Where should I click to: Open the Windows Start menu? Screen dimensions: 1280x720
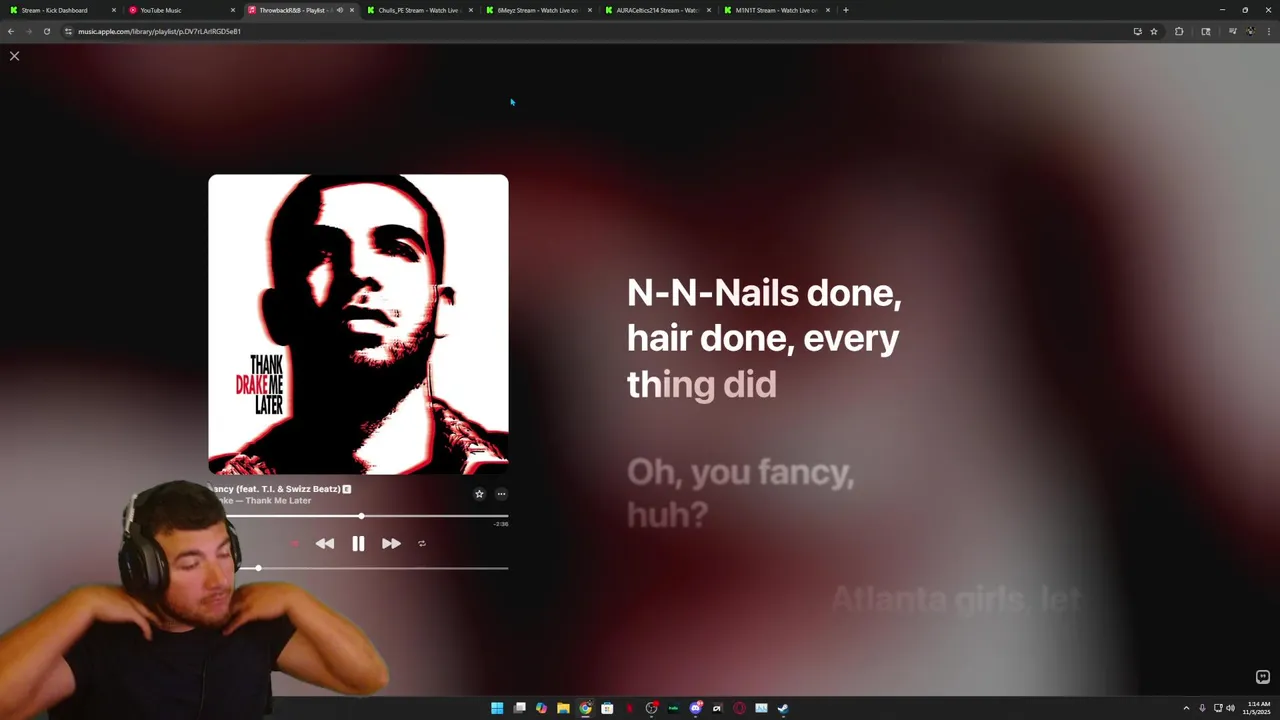coord(497,708)
